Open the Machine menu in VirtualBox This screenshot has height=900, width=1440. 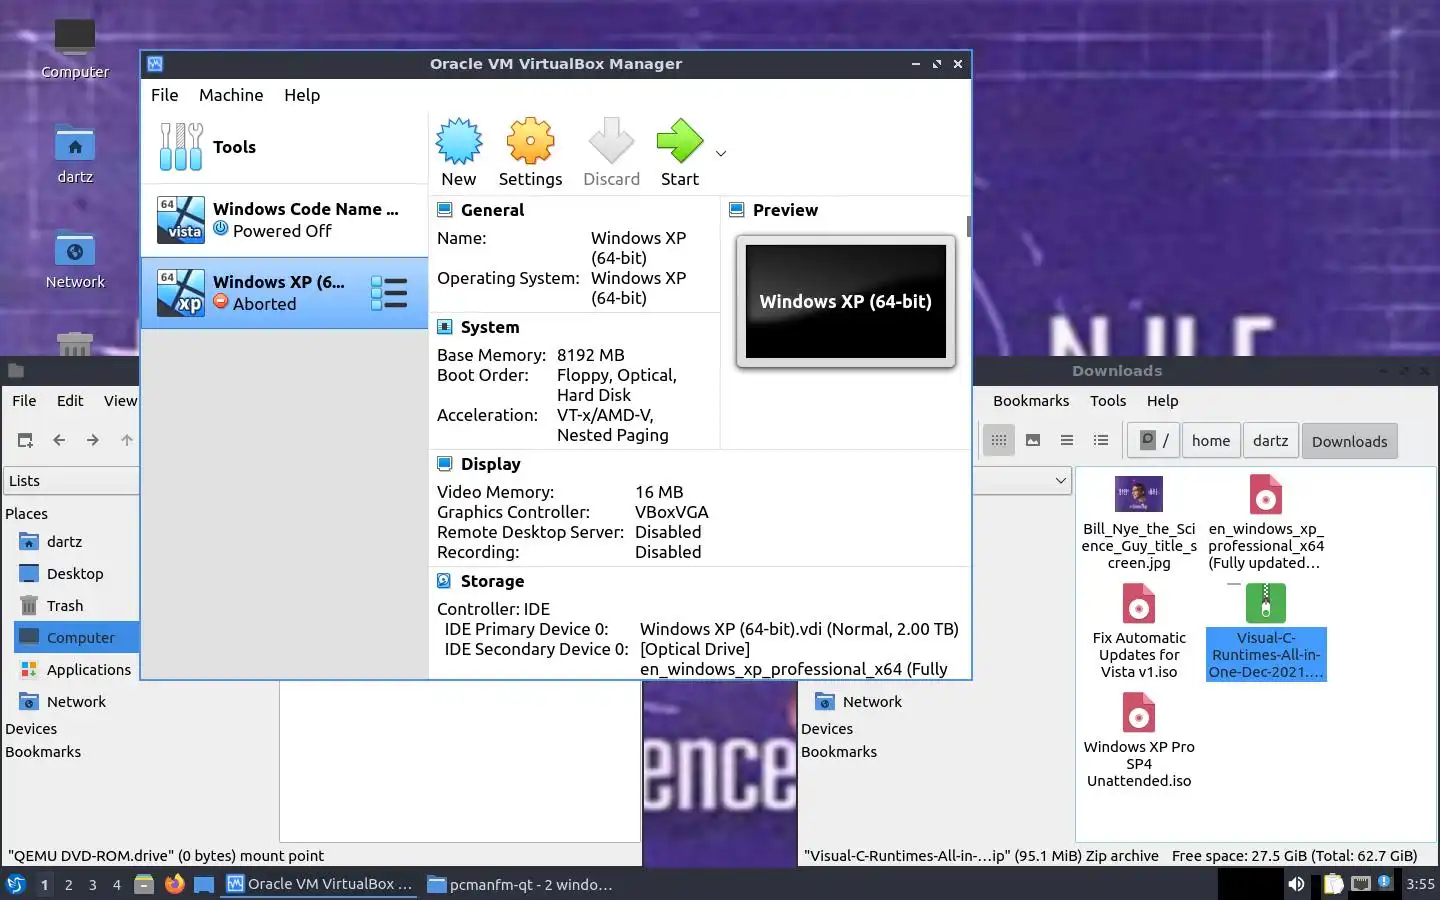231,95
